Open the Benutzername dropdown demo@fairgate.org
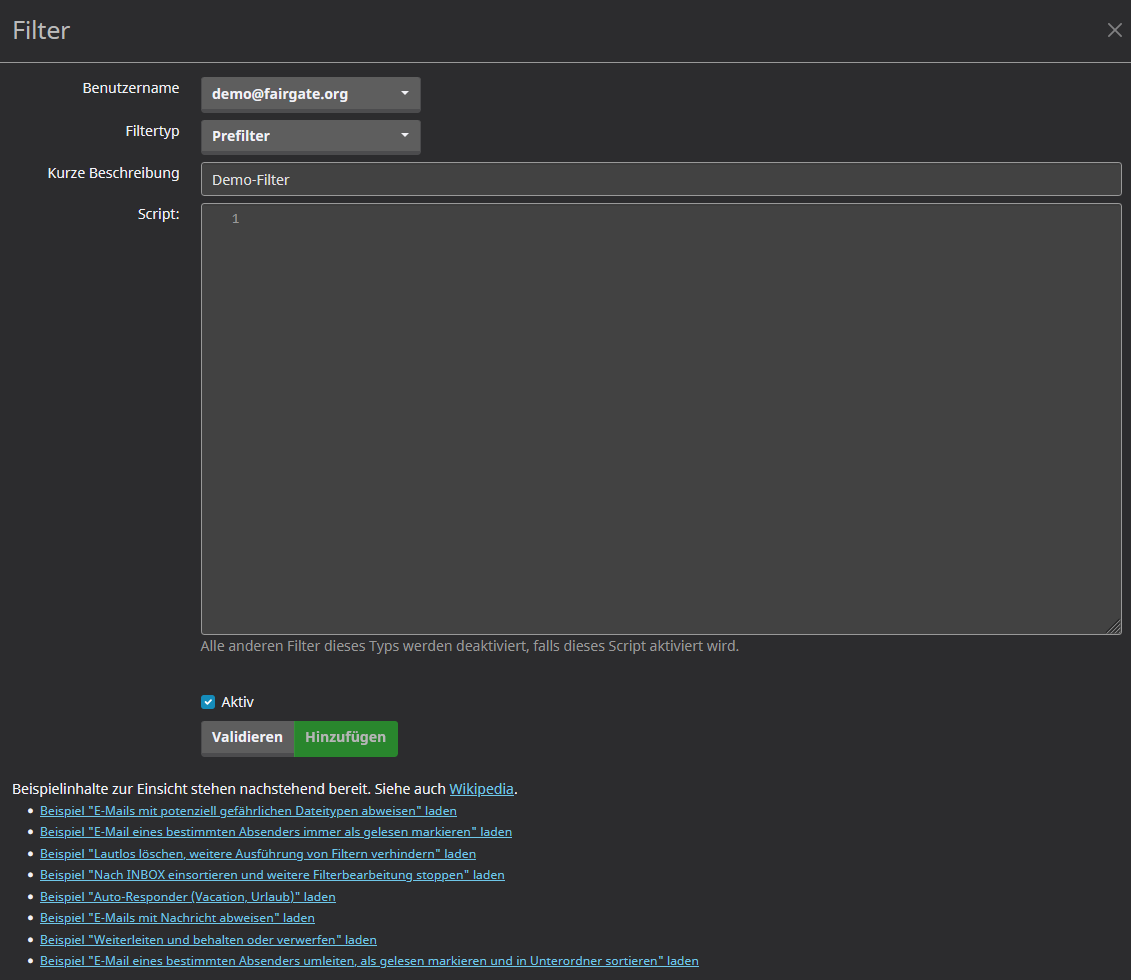The width and height of the screenshot is (1131, 980). pos(310,94)
